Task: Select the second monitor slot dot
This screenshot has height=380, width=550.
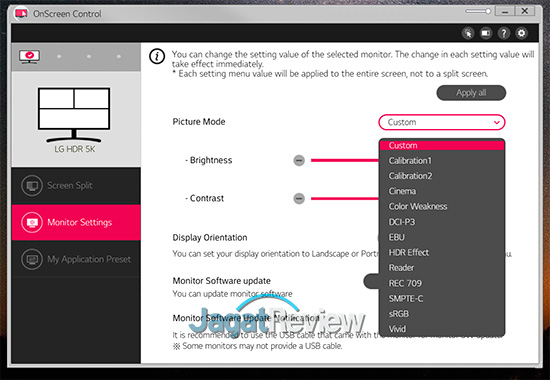Action: coord(59,56)
